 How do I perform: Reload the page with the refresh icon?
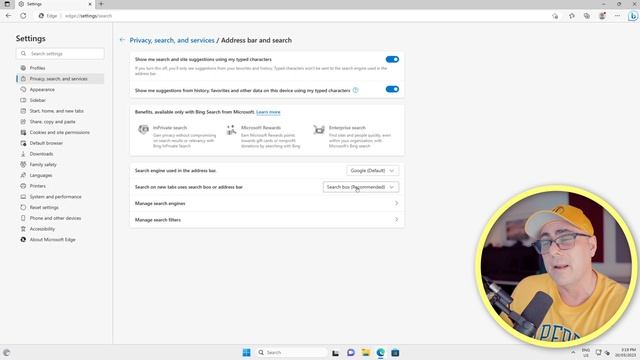coord(23,16)
